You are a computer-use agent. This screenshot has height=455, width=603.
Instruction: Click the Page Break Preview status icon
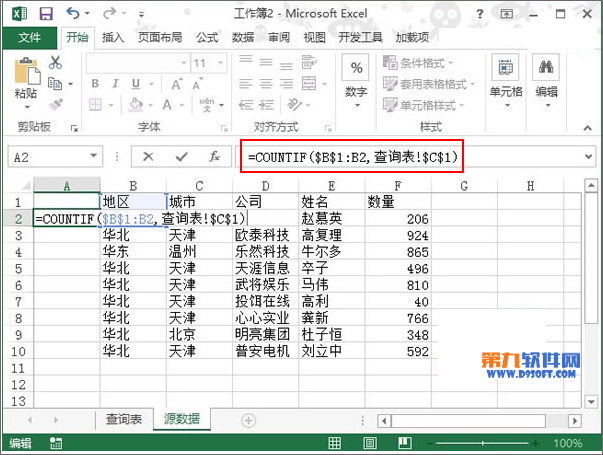point(405,443)
